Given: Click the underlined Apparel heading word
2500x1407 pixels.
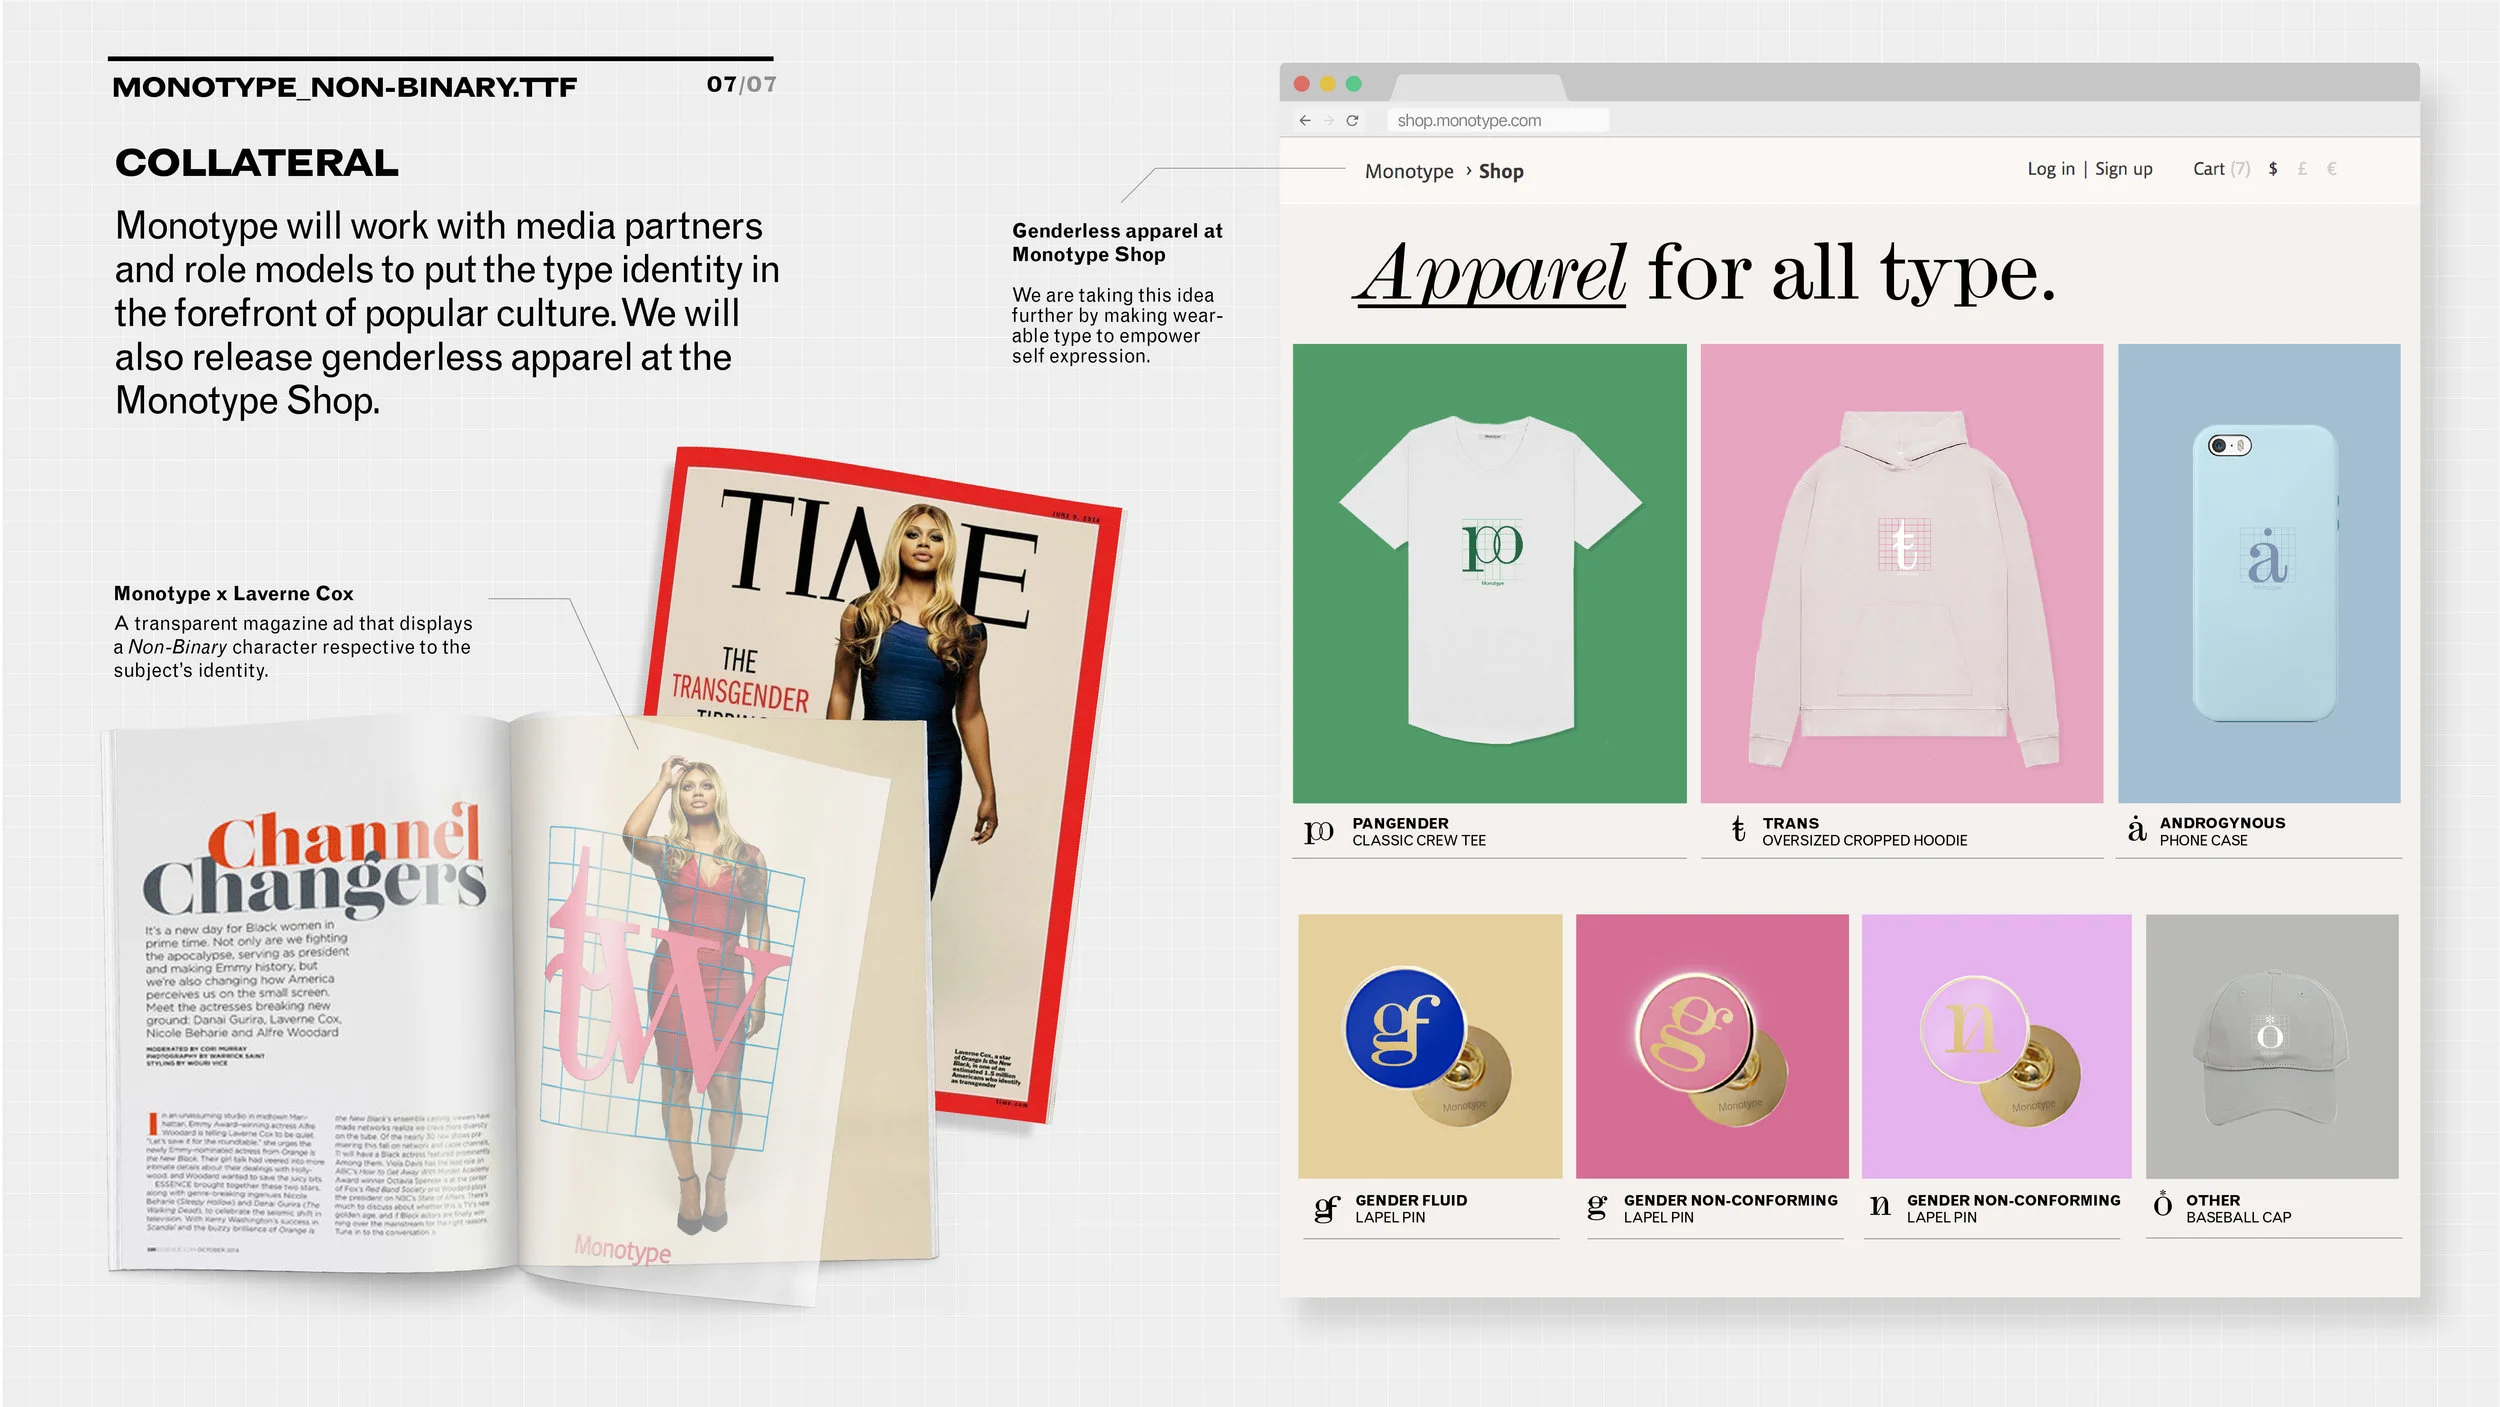Looking at the screenshot, I should pos(1491,273).
